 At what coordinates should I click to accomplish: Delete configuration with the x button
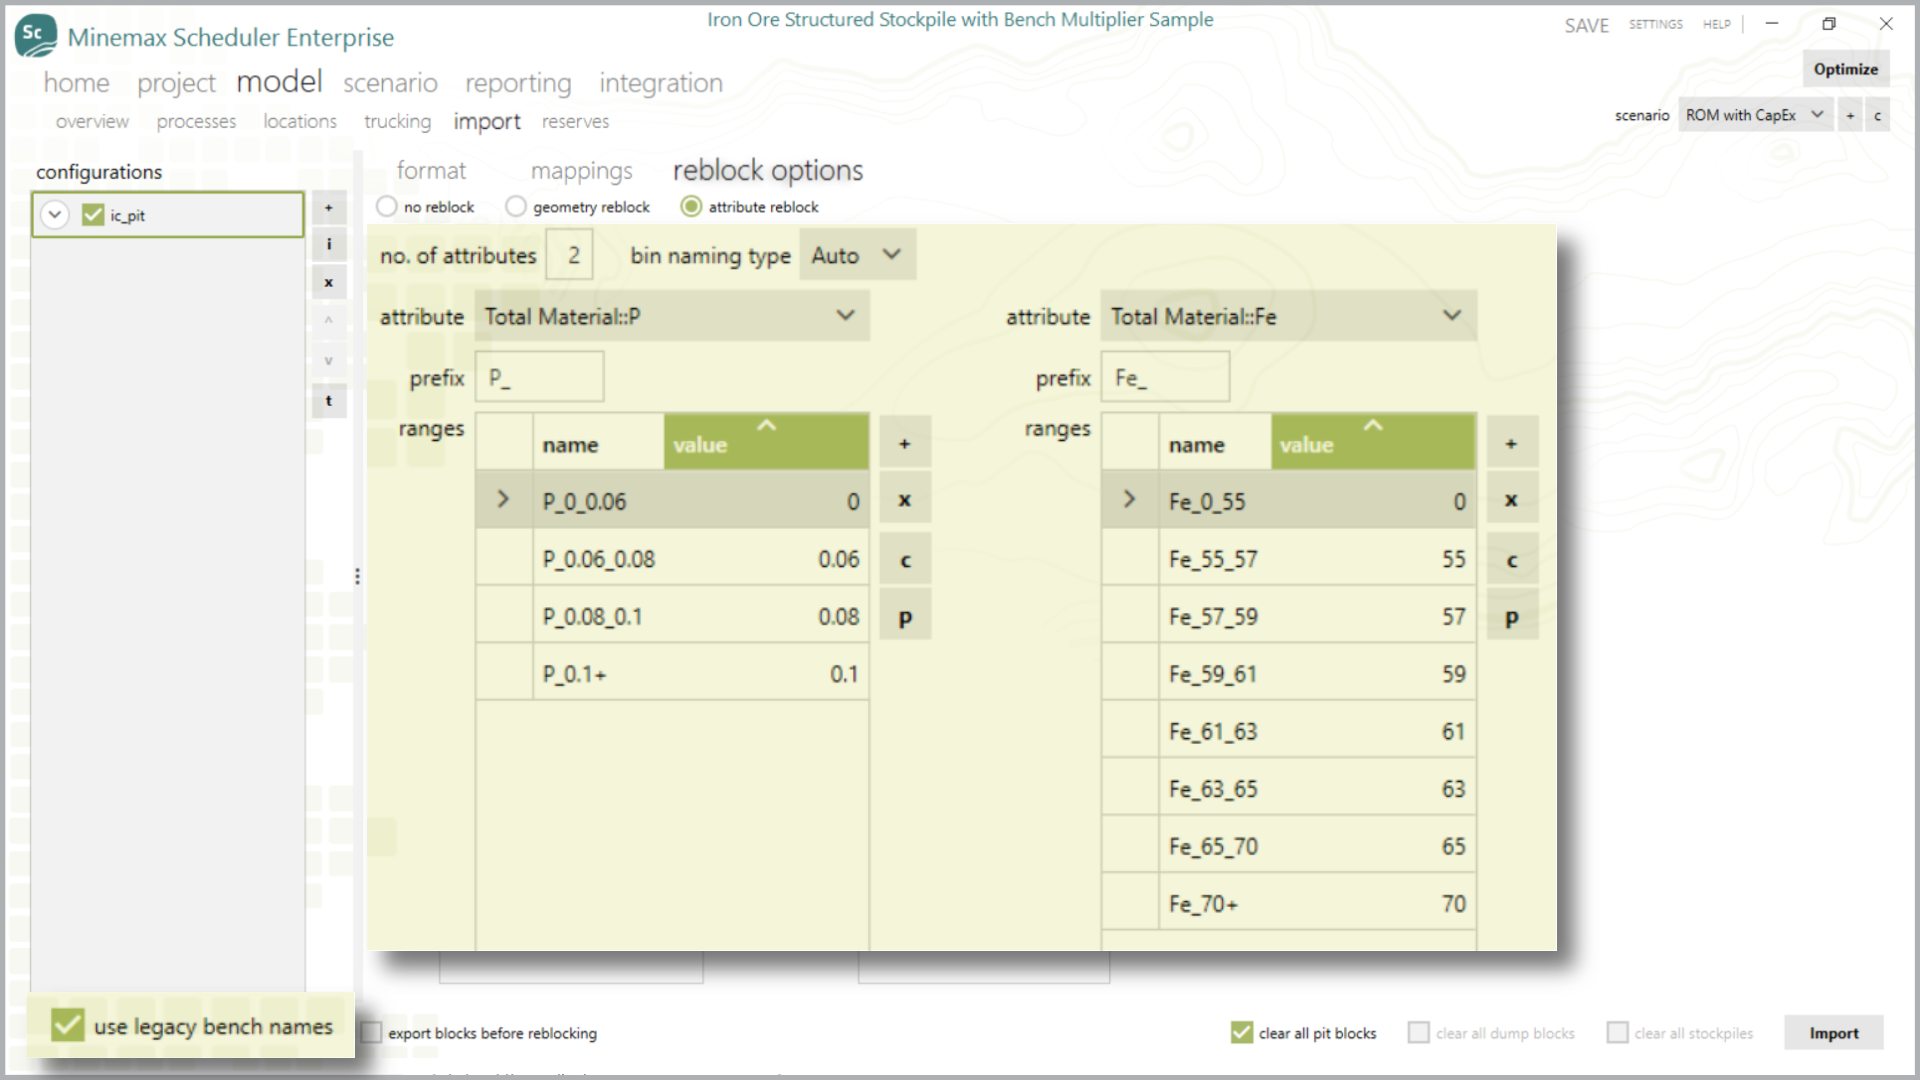[329, 283]
